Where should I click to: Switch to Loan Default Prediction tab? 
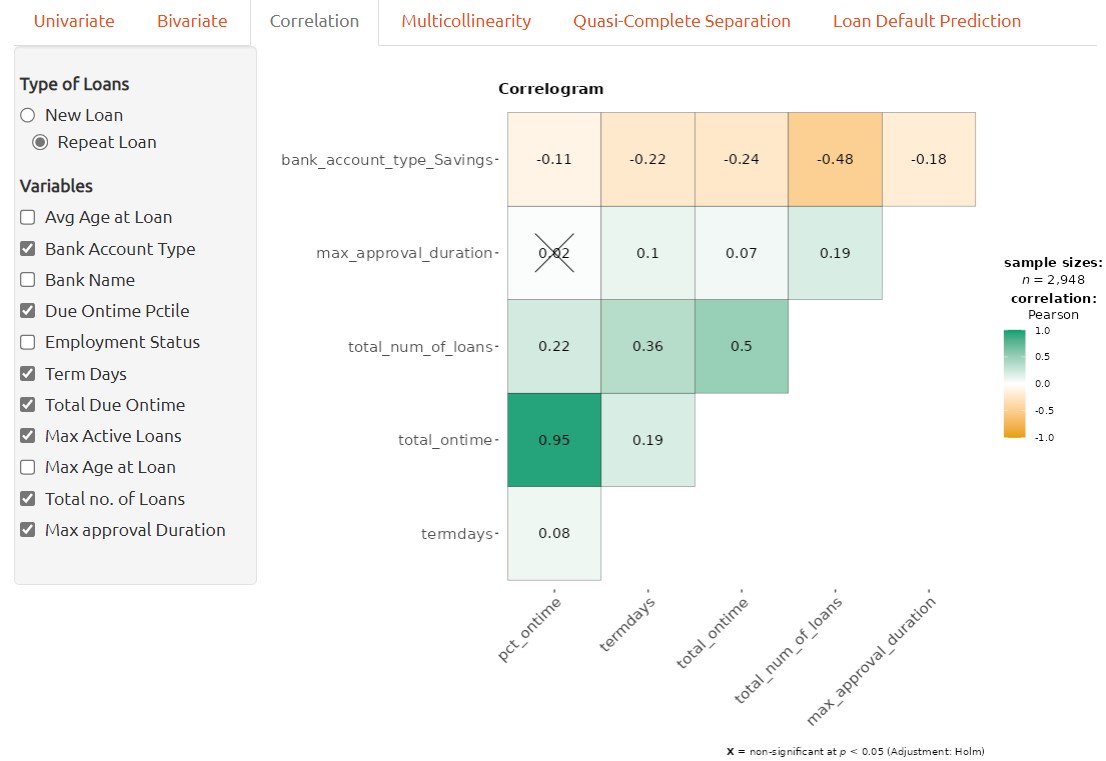926,21
